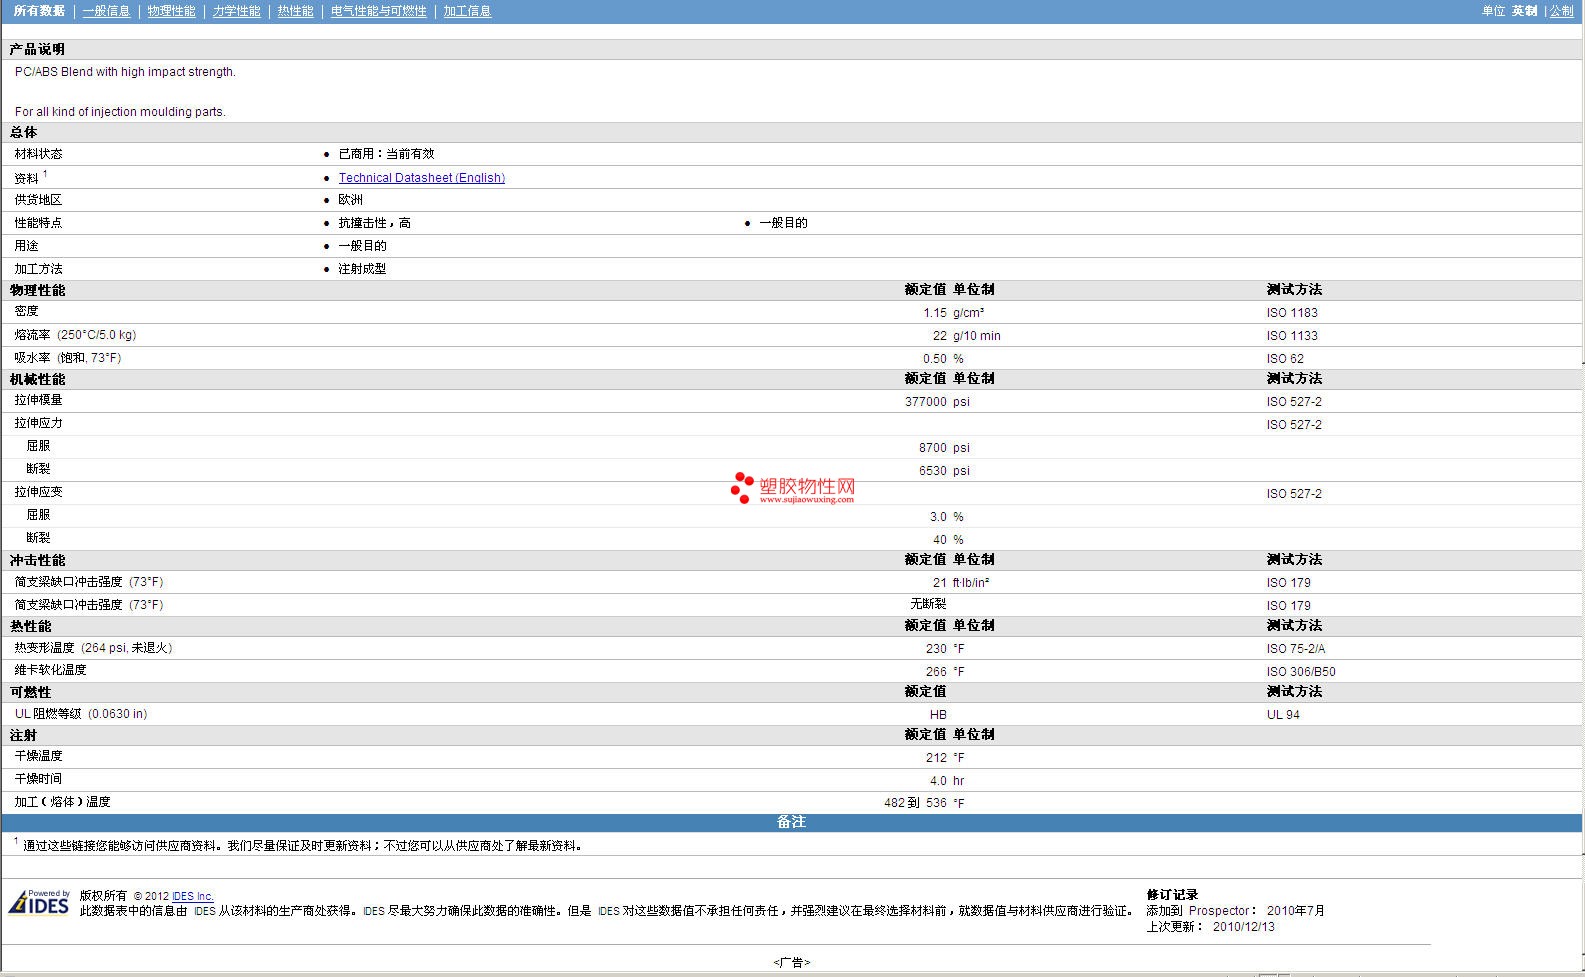
Task: Open Technical Datasheet (English) link
Action: 421,178
